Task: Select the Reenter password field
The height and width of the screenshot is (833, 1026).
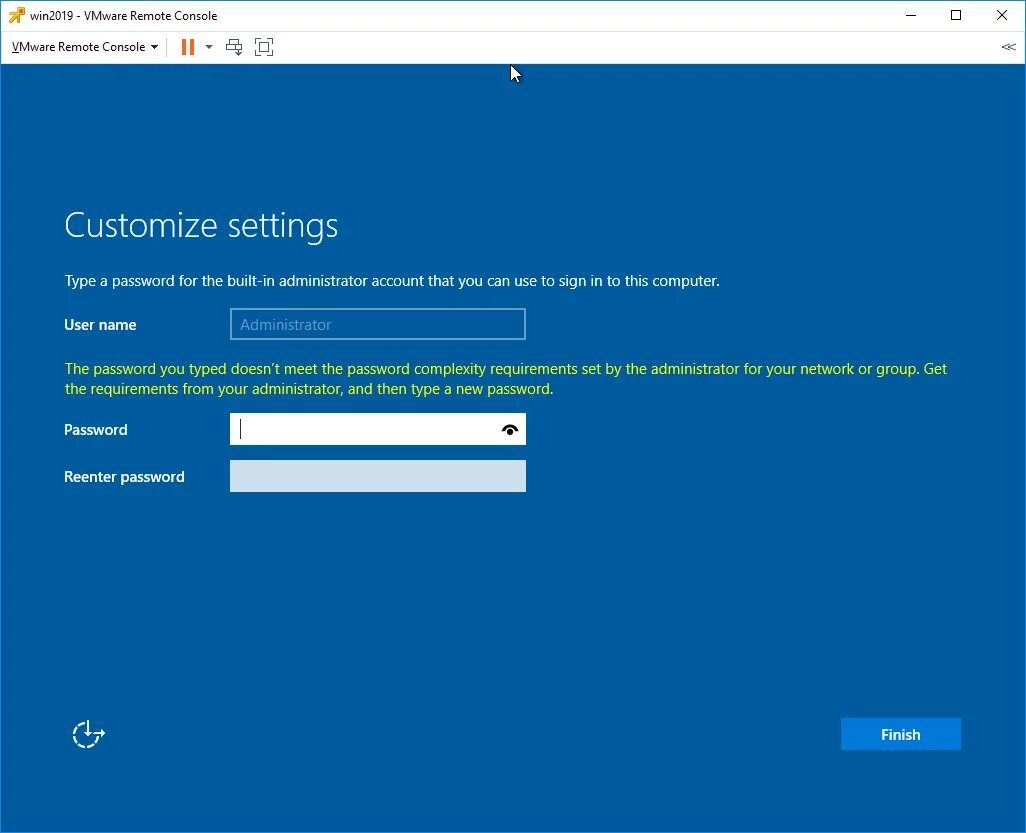Action: tap(378, 476)
